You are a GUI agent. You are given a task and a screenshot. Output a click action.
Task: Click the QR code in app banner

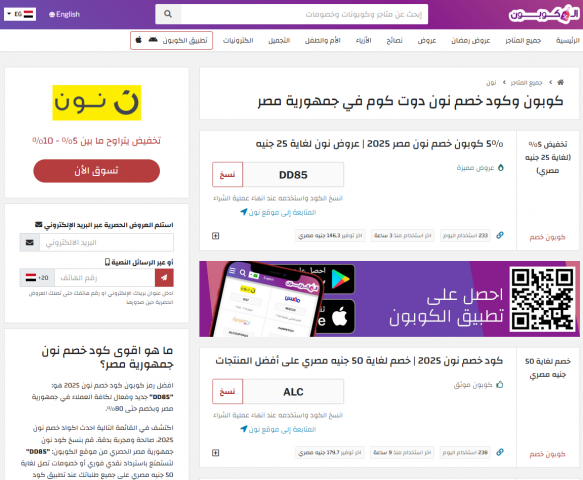coord(542,299)
